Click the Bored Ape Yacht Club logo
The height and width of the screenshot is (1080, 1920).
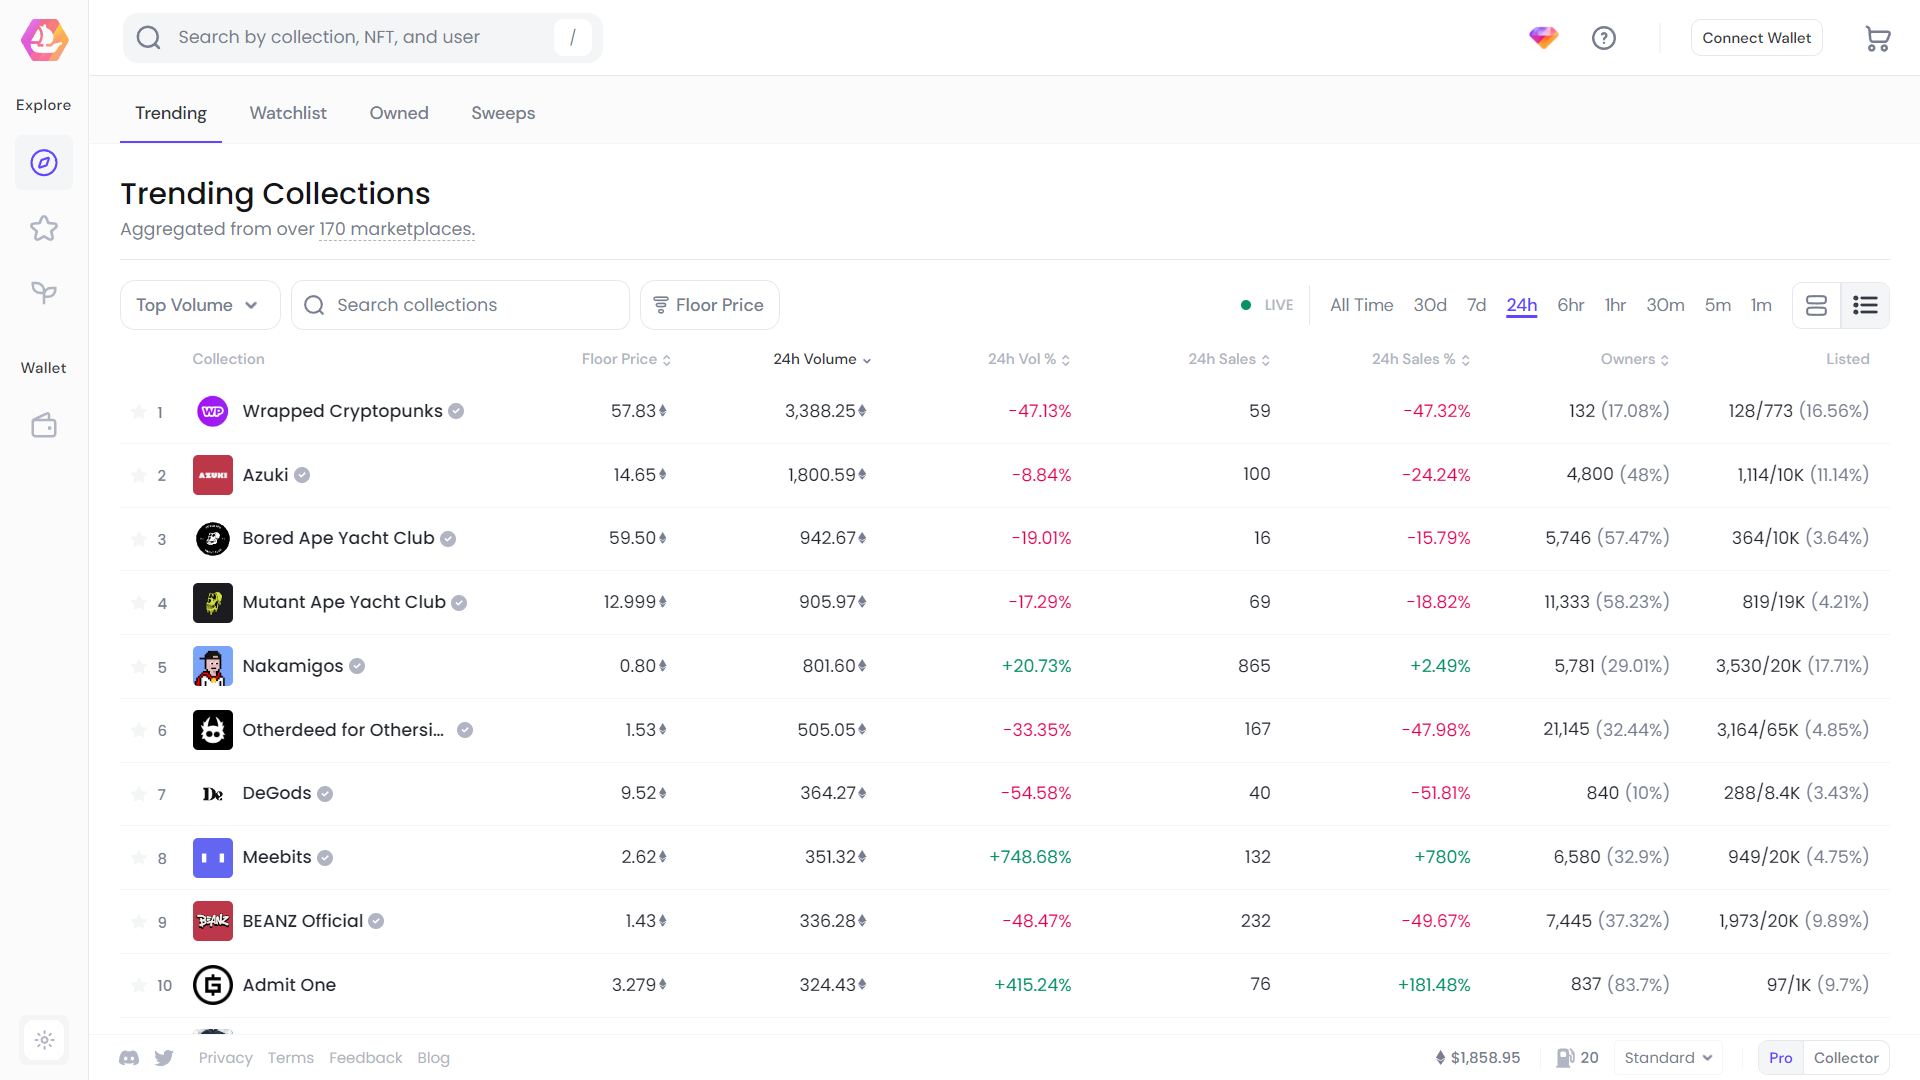click(x=212, y=539)
